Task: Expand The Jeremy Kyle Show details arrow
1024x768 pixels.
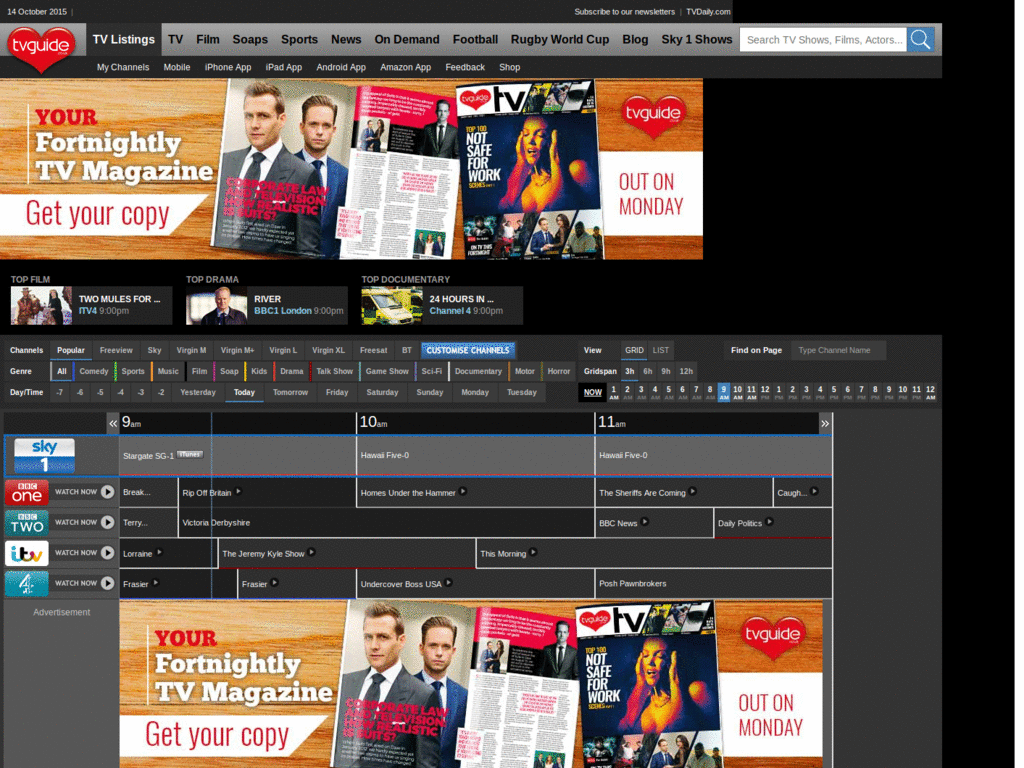Action: 311,553
